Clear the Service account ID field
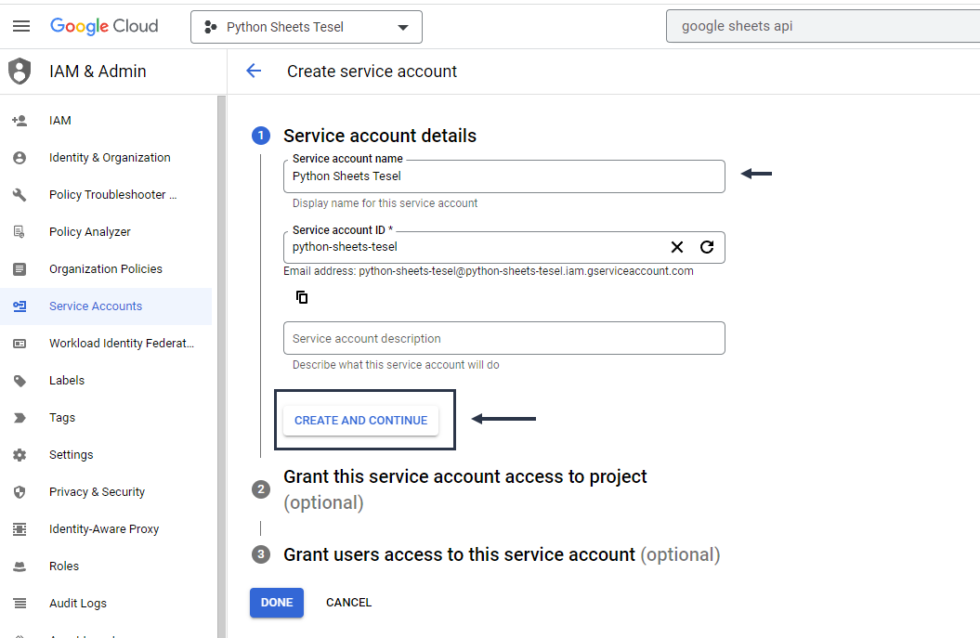The width and height of the screenshot is (980, 638). tap(677, 247)
